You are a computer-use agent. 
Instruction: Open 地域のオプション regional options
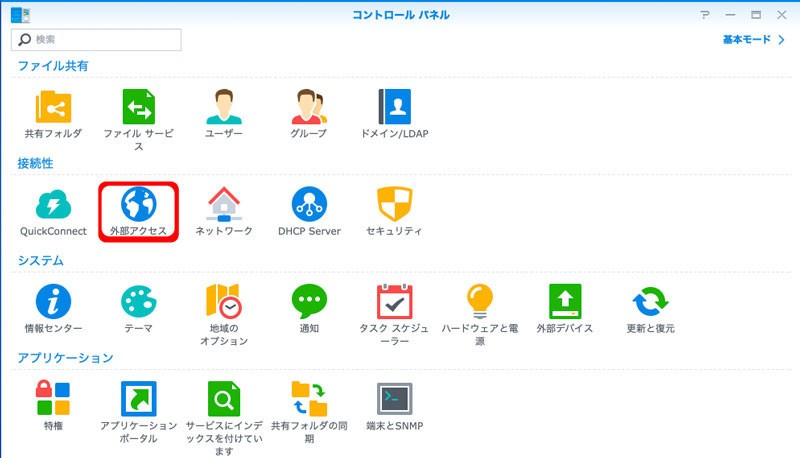coord(223,301)
